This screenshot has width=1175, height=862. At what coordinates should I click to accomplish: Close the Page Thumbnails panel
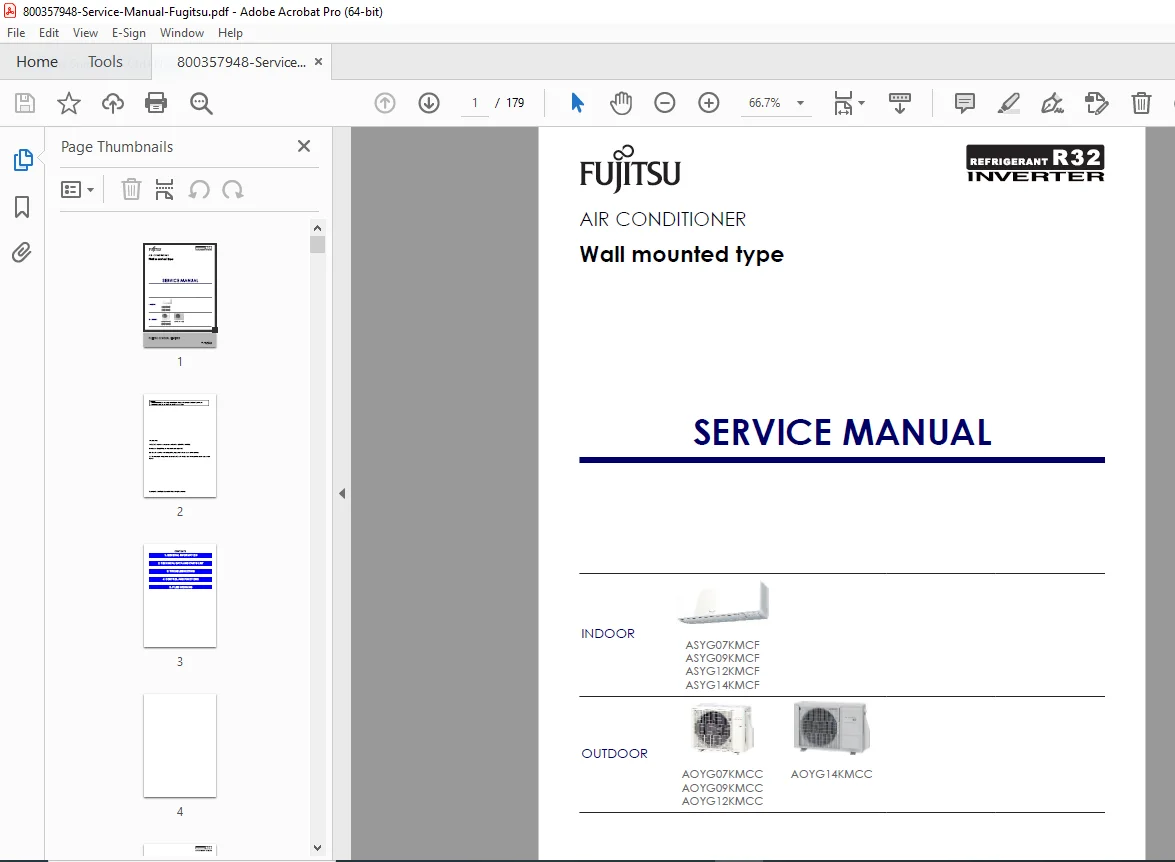(x=303, y=146)
